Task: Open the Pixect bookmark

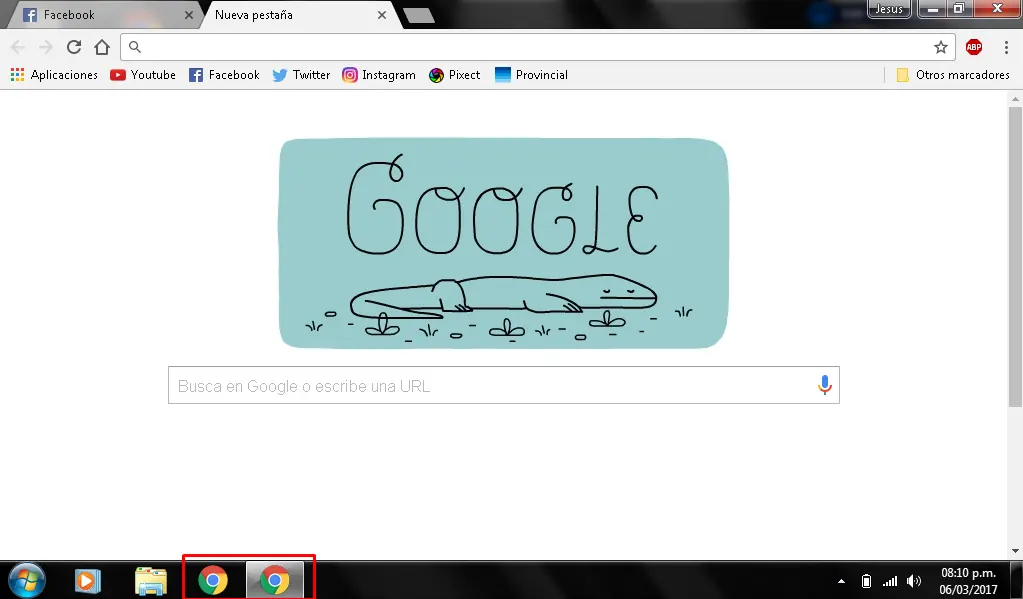Action: click(455, 75)
